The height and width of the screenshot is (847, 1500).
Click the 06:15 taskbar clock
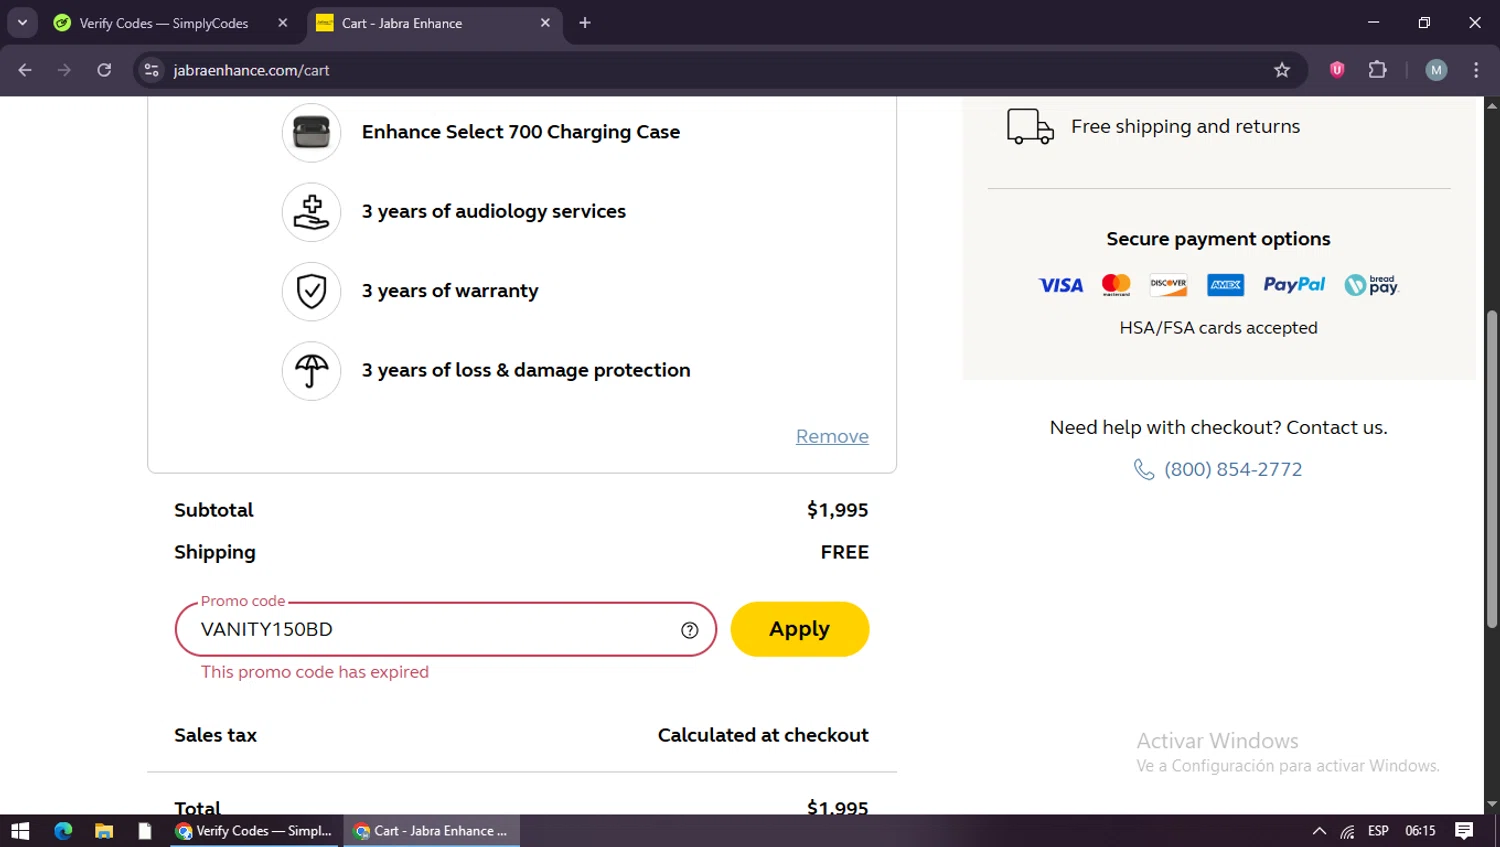pyautogui.click(x=1420, y=831)
